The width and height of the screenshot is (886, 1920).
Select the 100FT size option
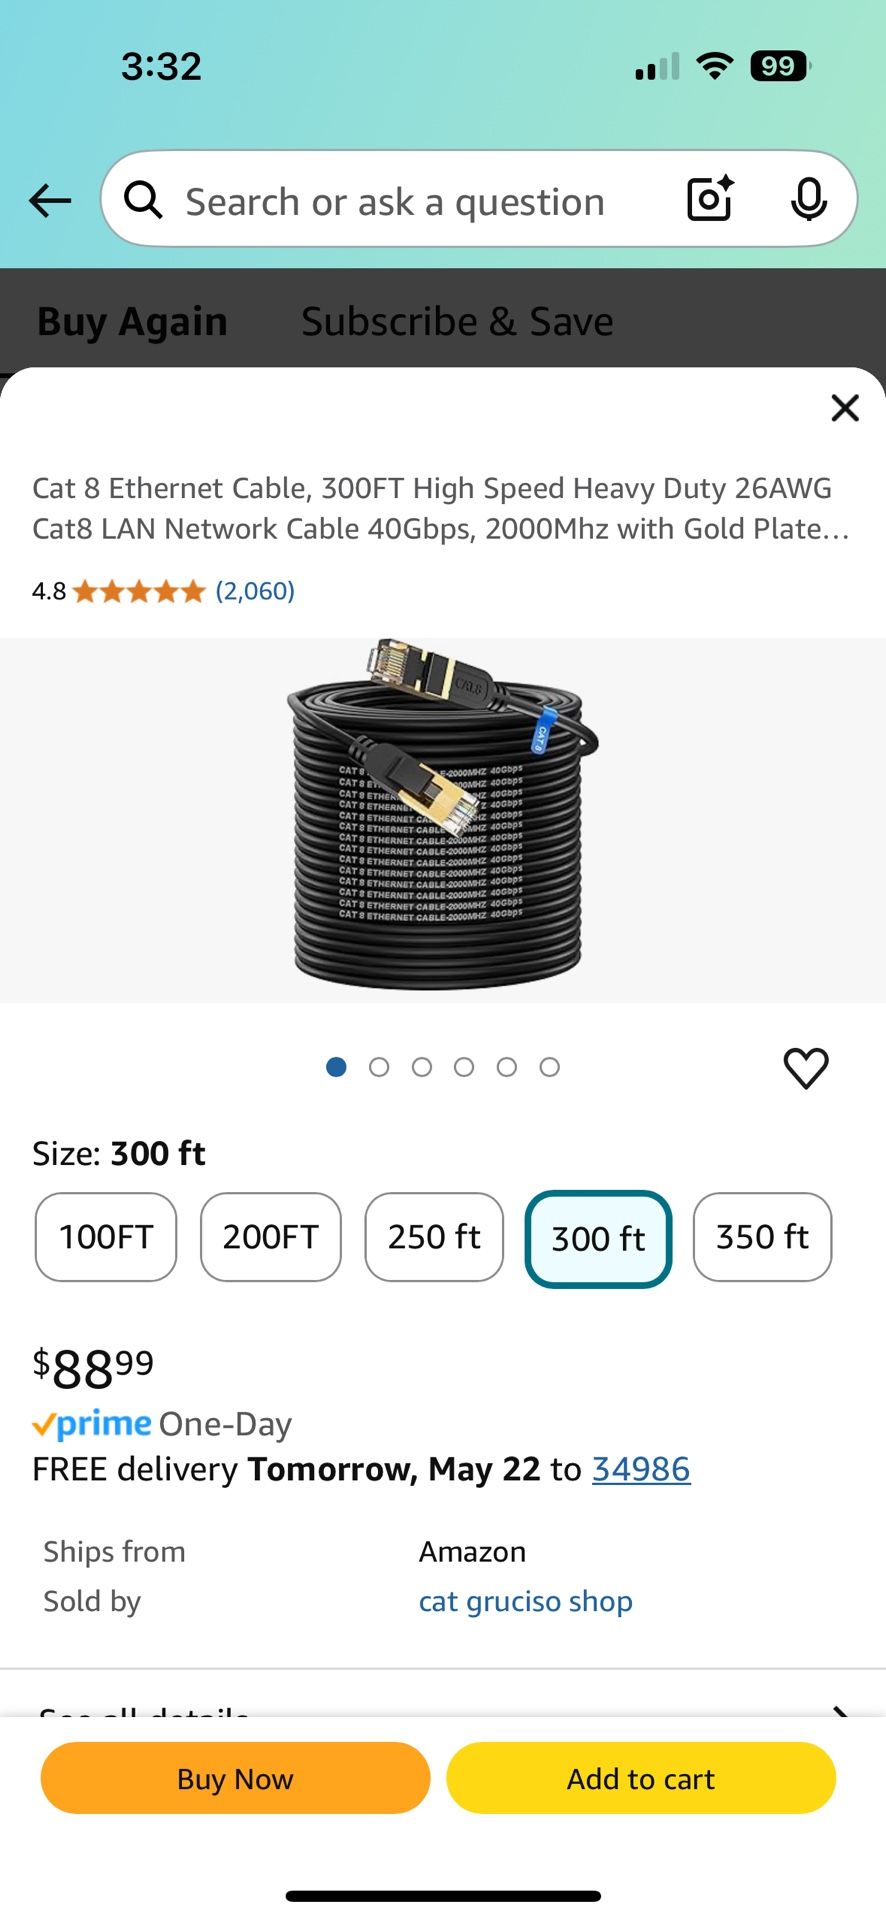pyautogui.click(x=106, y=1237)
